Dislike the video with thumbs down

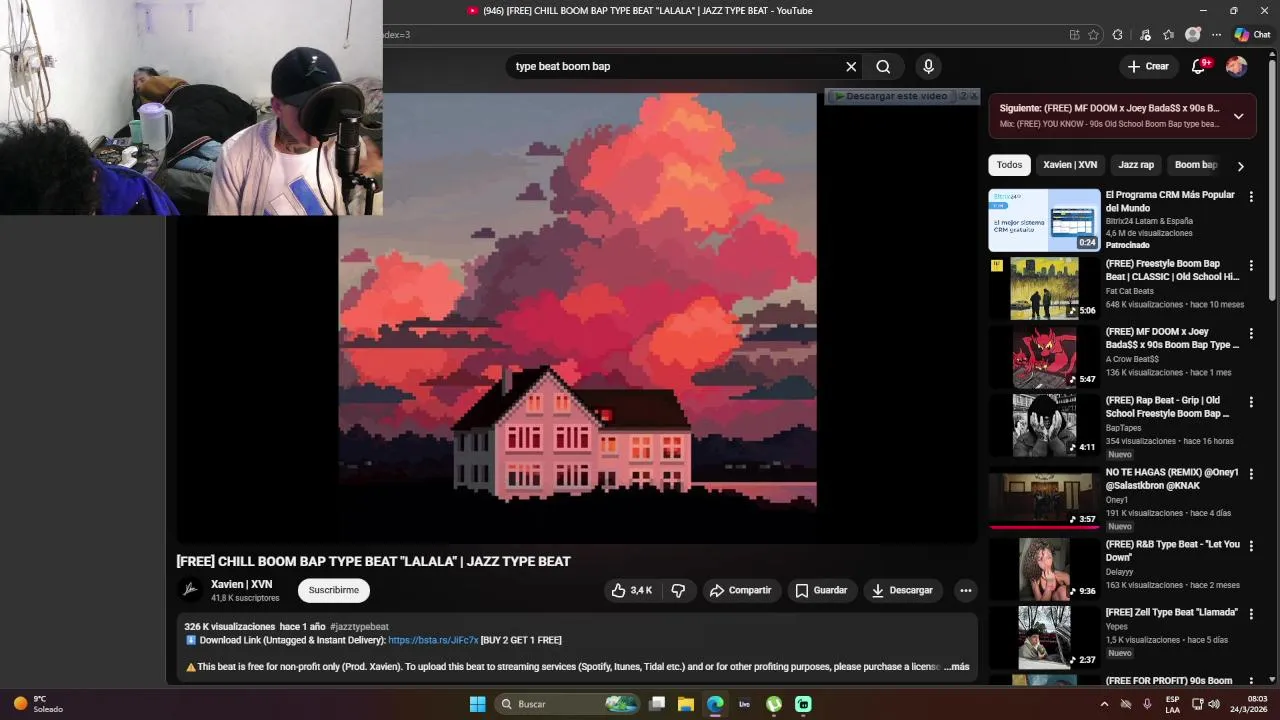(x=678, y=591)
